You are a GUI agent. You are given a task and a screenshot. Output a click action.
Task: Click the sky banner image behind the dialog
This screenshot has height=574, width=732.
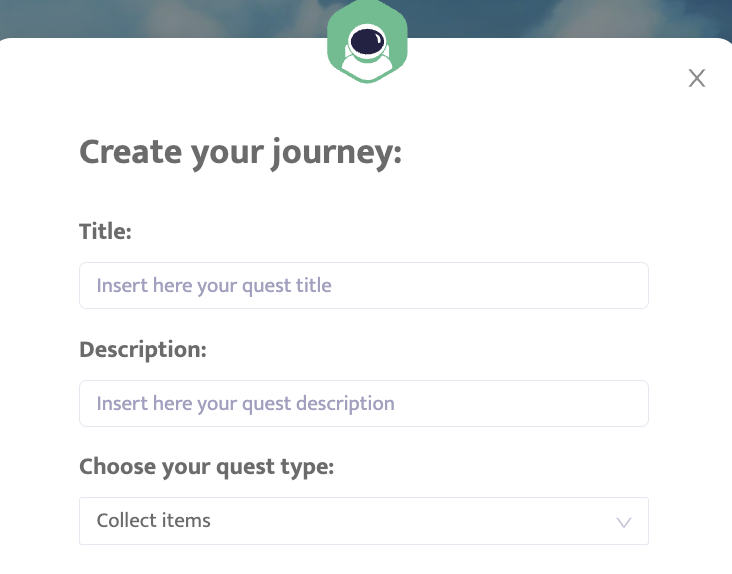[x=150, y=18]
